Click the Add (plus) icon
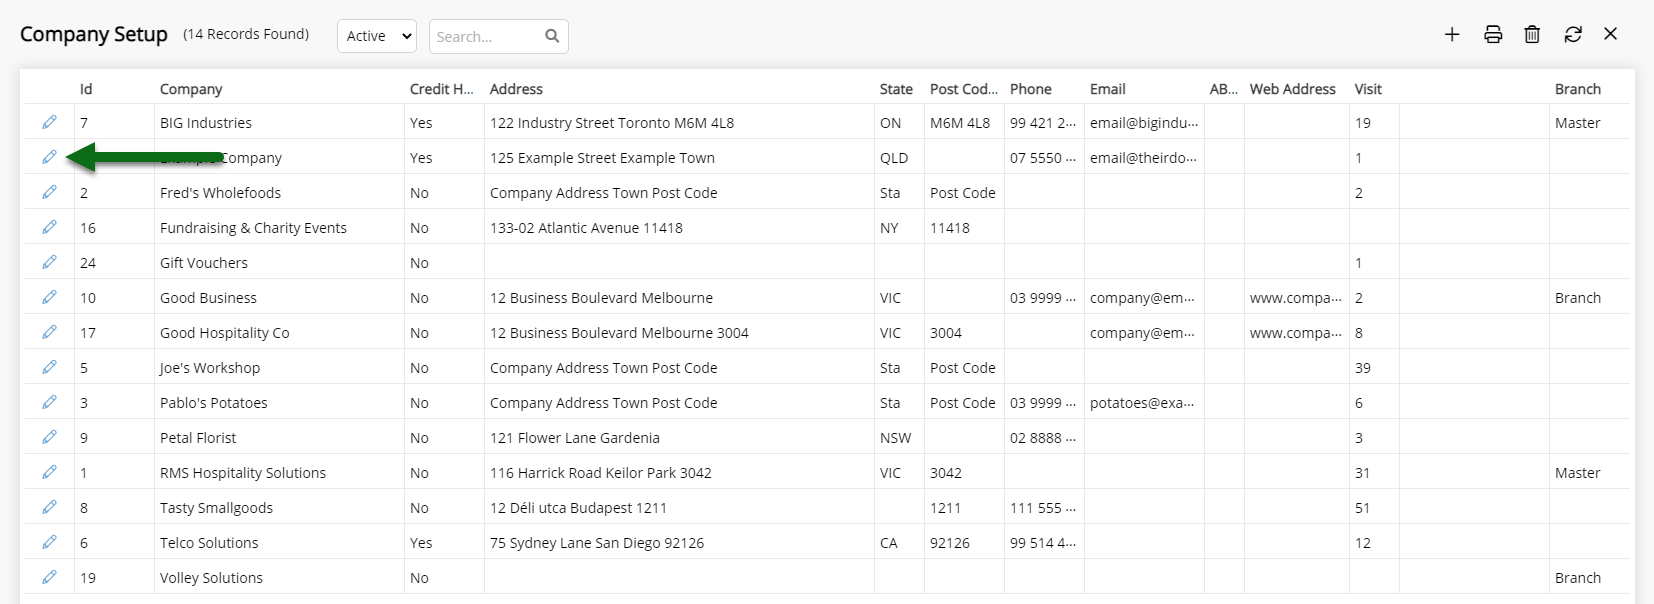This screenshot has width=1654, height=604. [1452, 34]
